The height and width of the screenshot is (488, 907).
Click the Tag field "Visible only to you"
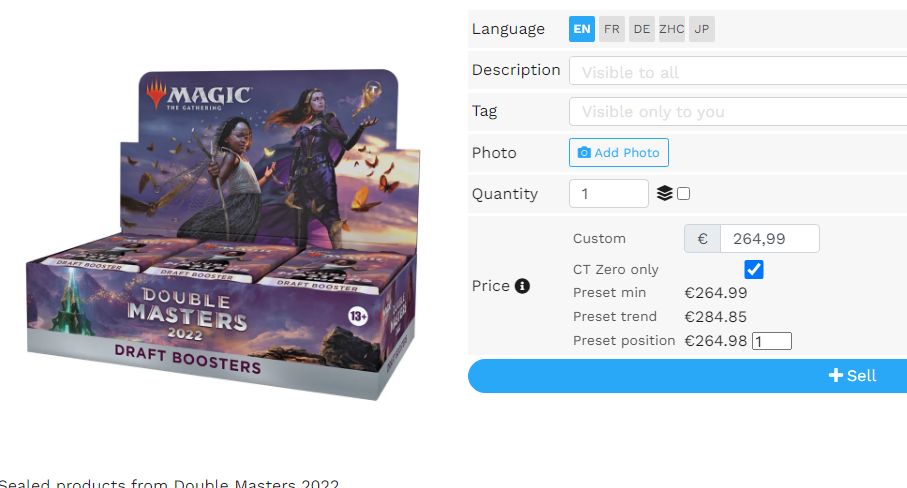click(738, 112)
